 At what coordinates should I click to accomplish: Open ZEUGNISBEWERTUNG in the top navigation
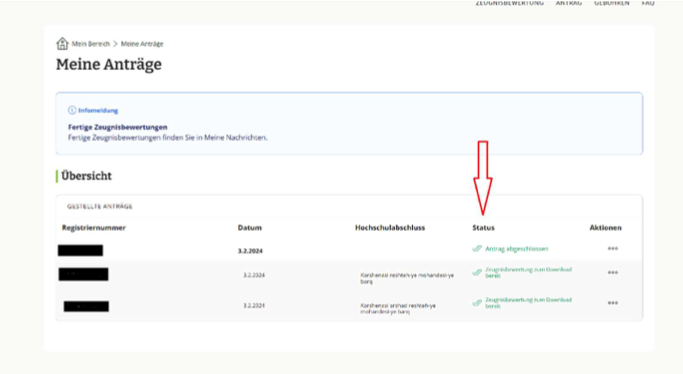click(510, 3)
